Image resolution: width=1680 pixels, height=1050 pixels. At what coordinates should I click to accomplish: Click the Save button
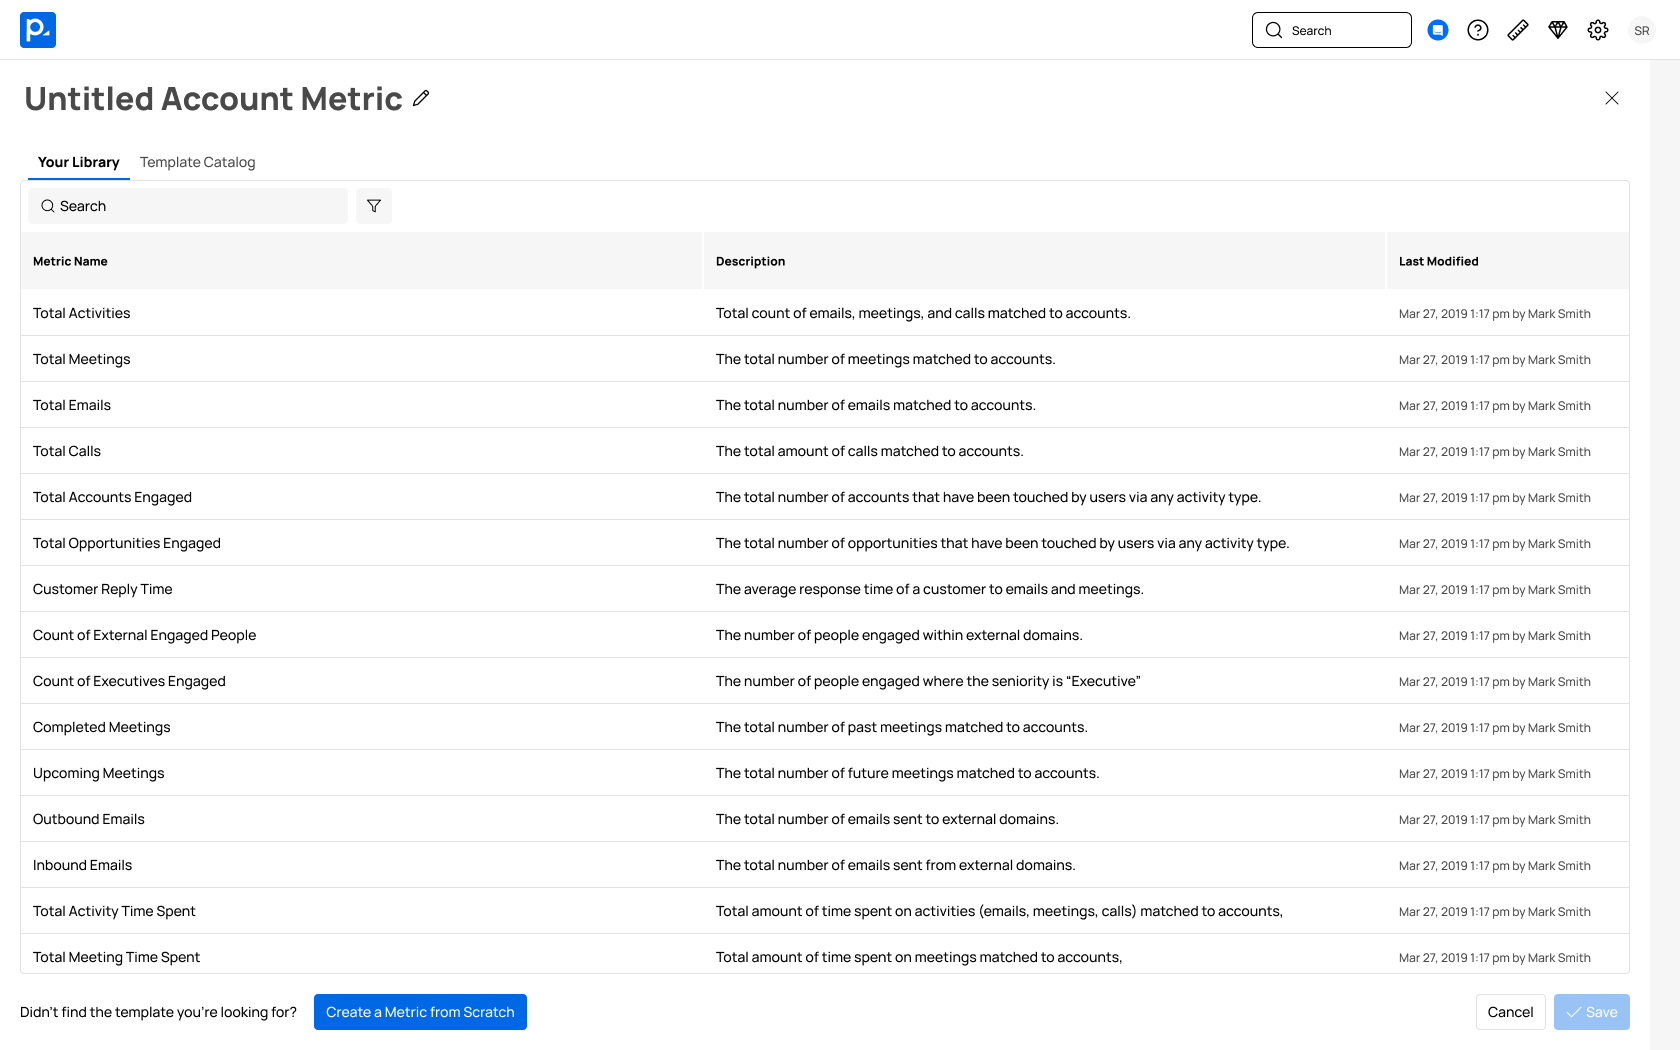coord(1592,1012)
